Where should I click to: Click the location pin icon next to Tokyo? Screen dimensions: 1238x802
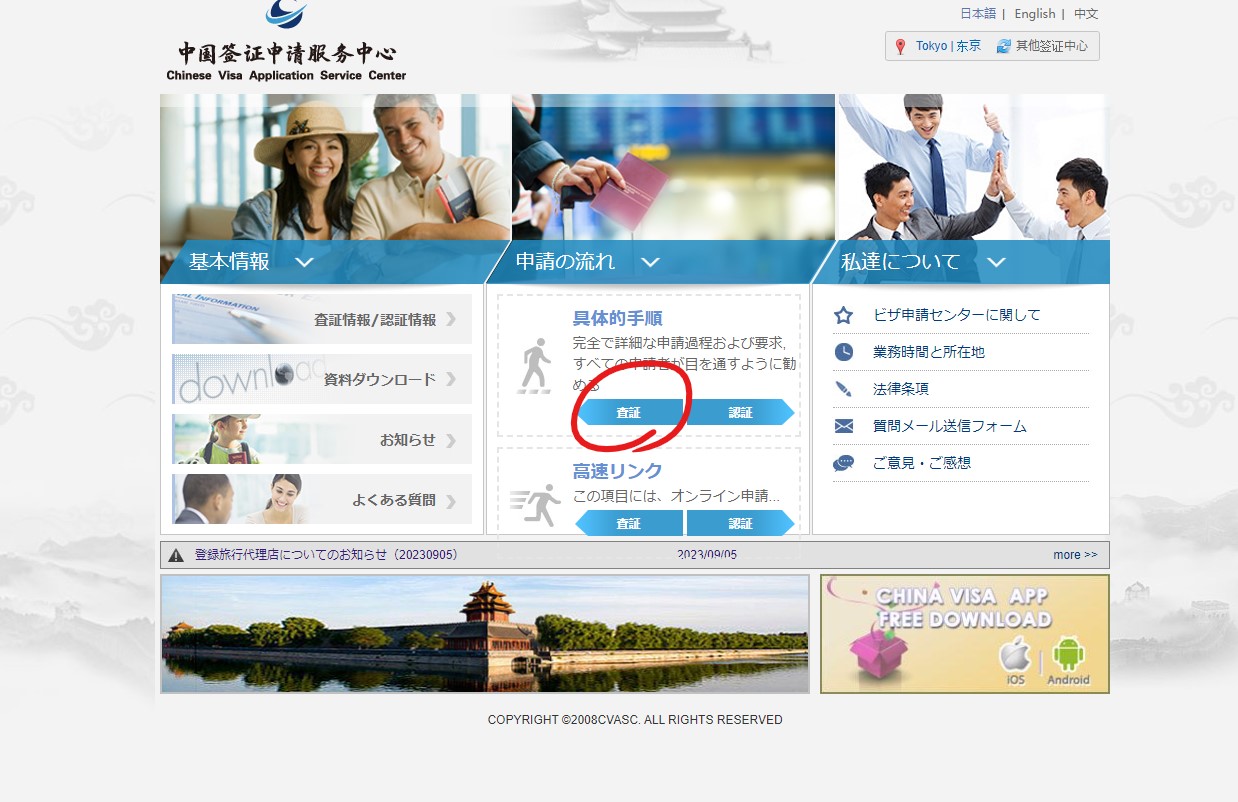tap(901, 45)
